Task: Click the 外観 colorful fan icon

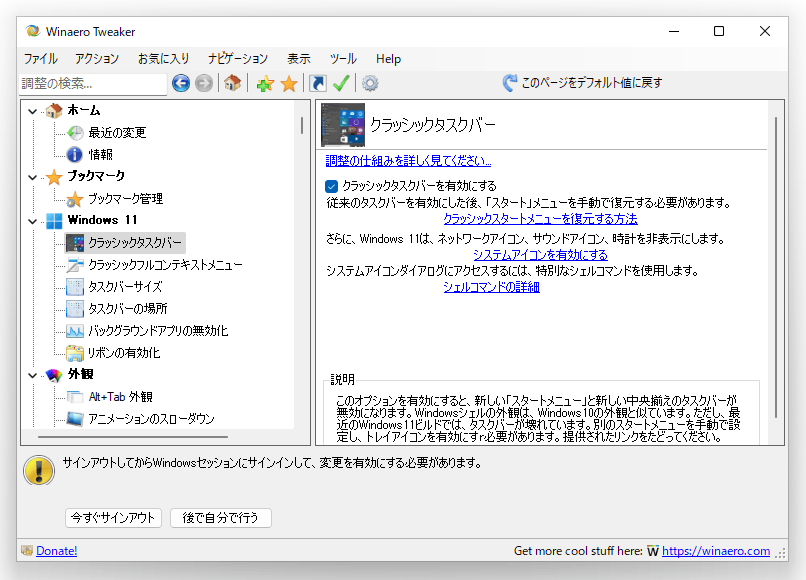Action: [x=54, y=375]
